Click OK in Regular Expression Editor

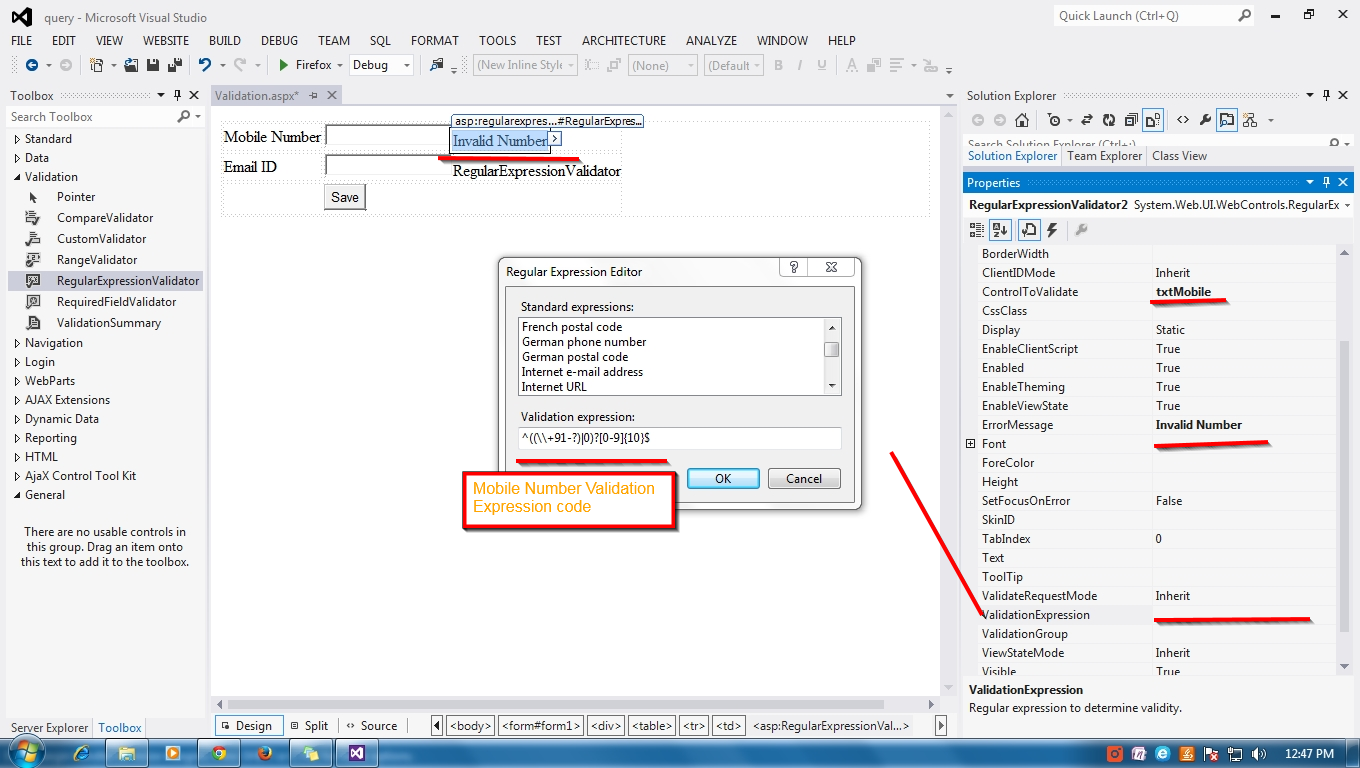(x=723, y=479)
